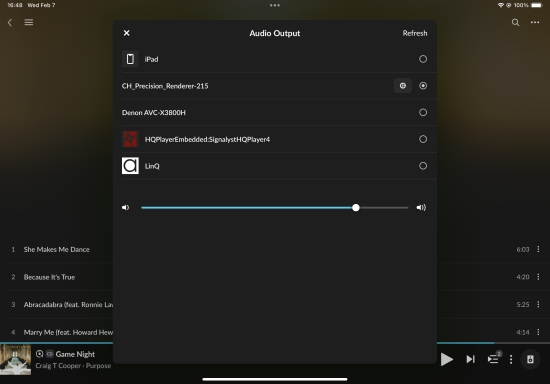This screenshot has height=384, width=550.
Task: Open now-playing more options
Action: coord(511,359)
